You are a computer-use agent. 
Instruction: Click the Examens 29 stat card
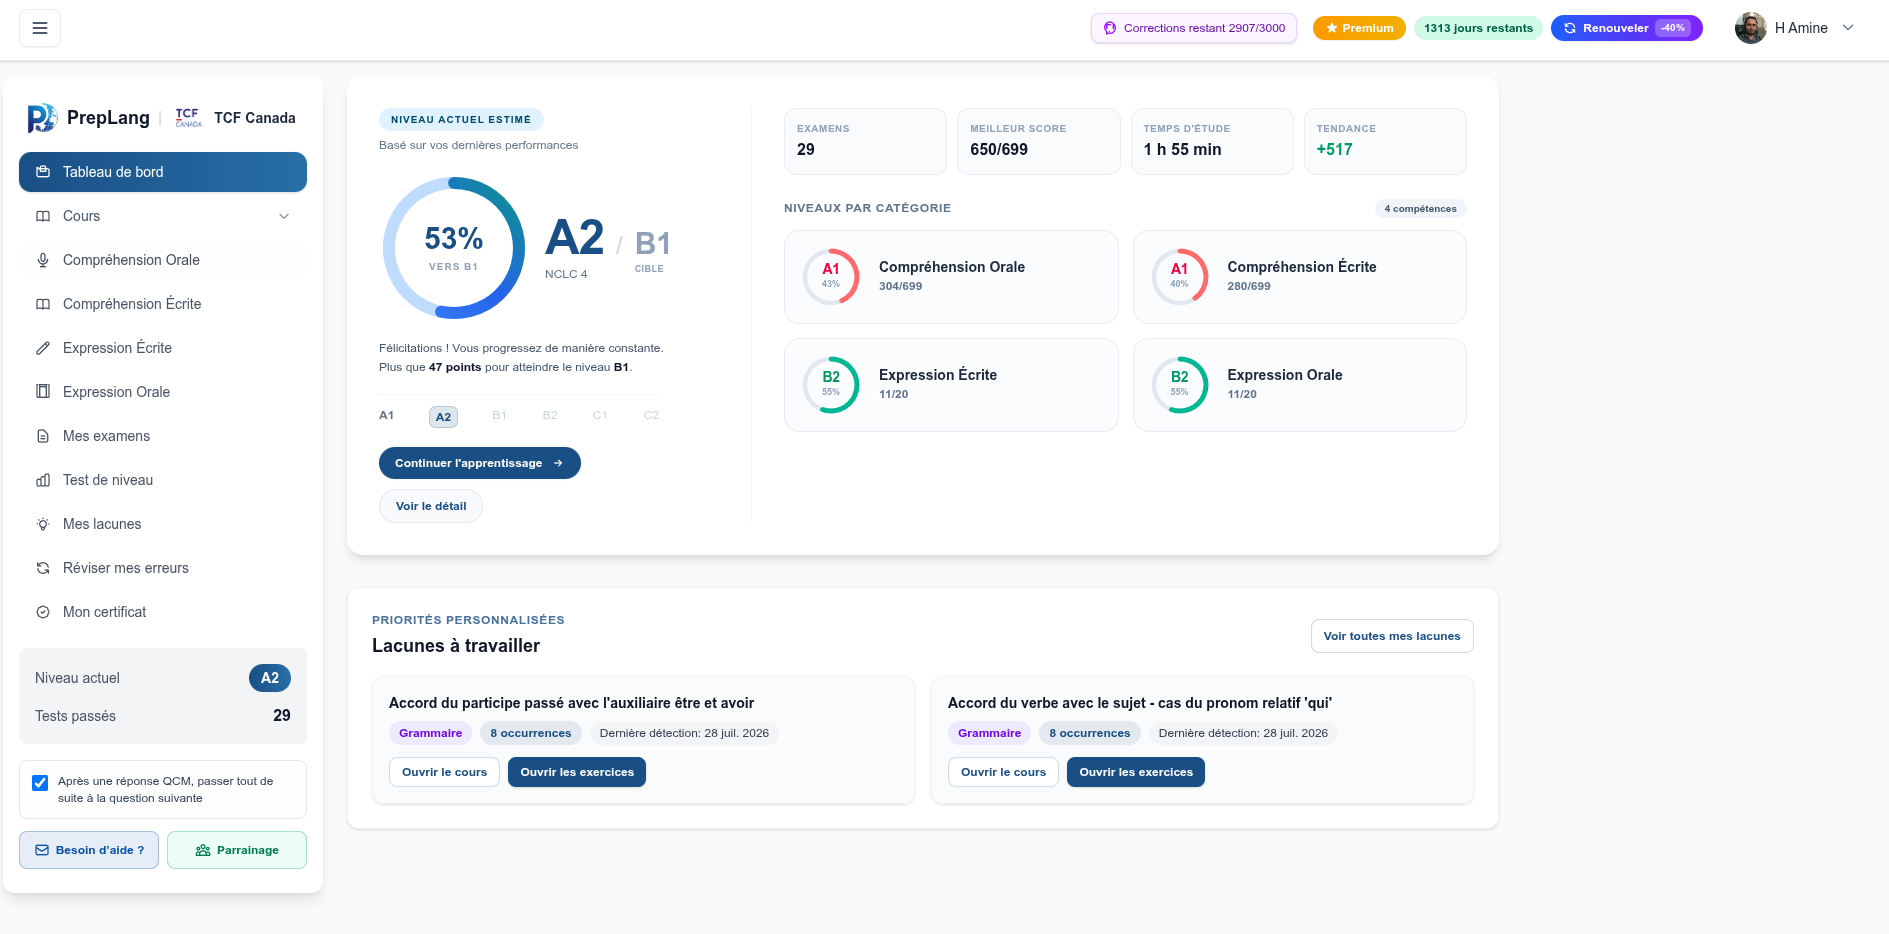click(865, 141)
